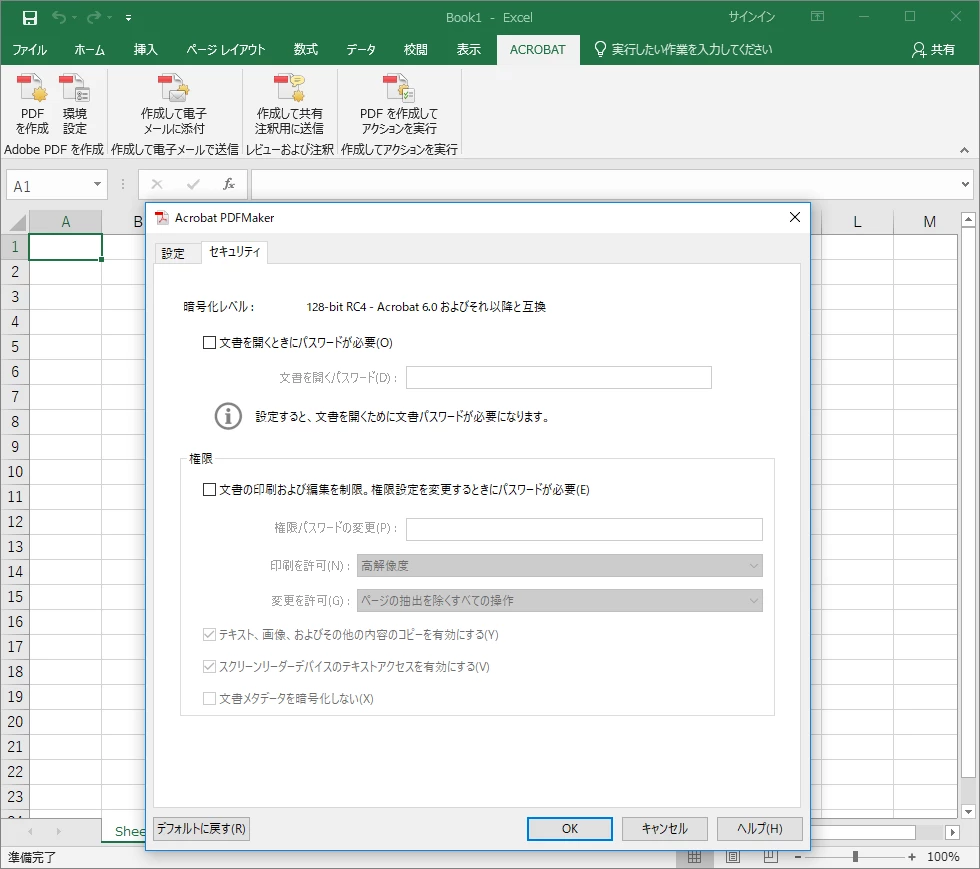The image size is (980, 869).
Task: Click the formula bar cancel X icon
Action: [x=157, y=184]
